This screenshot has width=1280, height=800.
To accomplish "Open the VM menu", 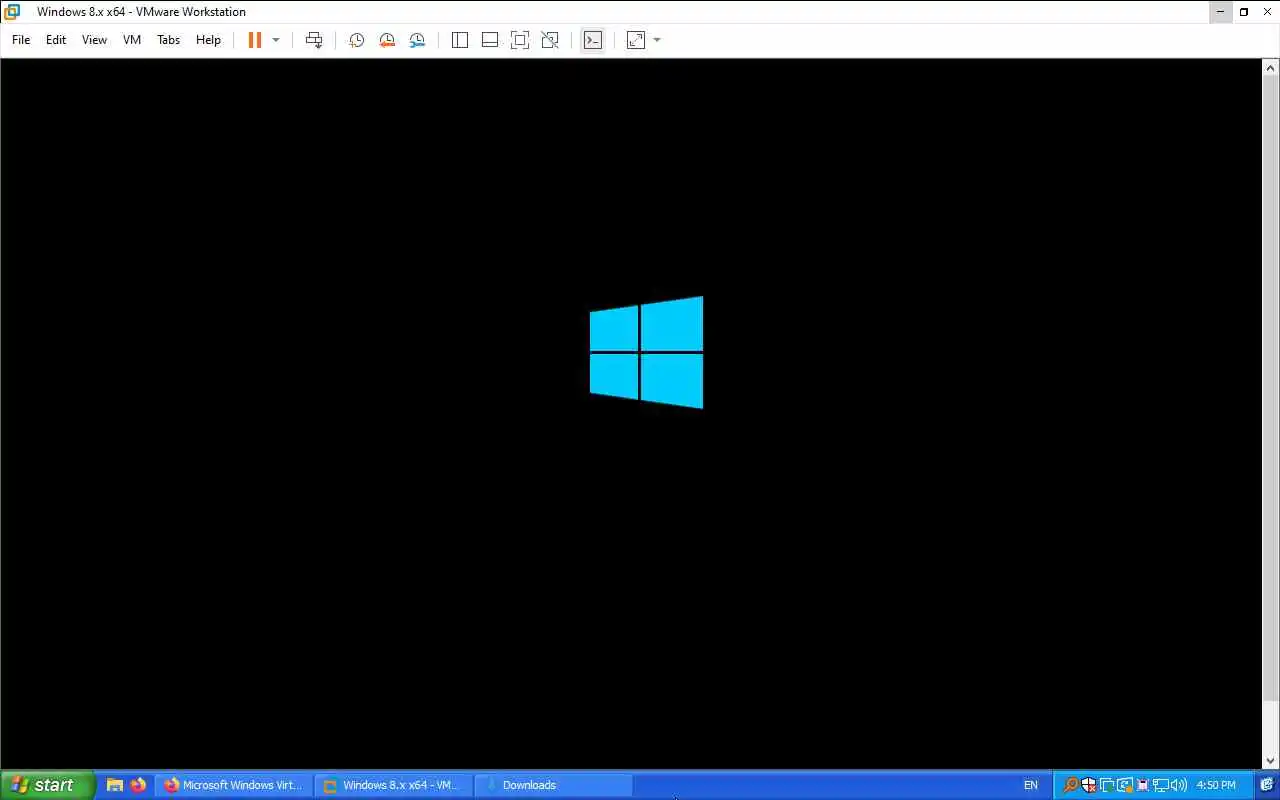I will point(132,40).
